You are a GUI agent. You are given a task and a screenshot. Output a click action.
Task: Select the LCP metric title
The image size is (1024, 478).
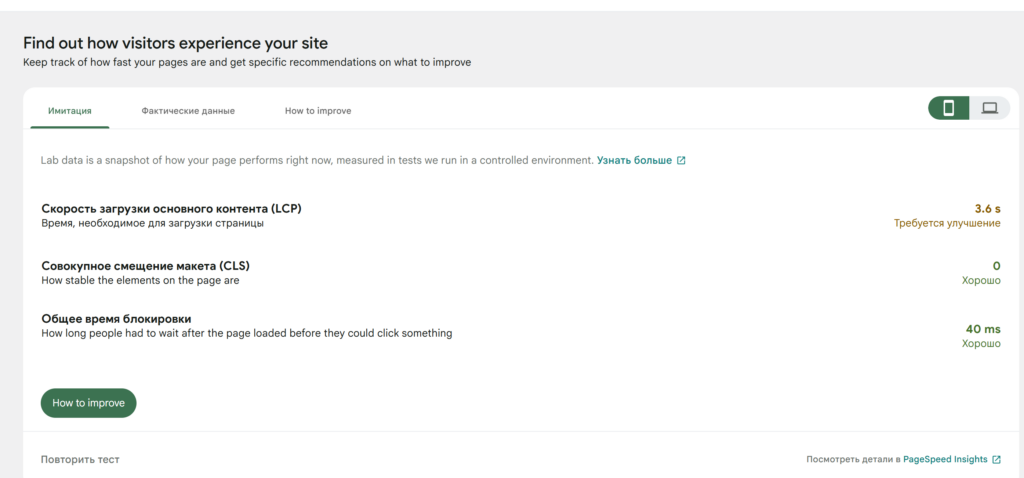coord(172,209)
